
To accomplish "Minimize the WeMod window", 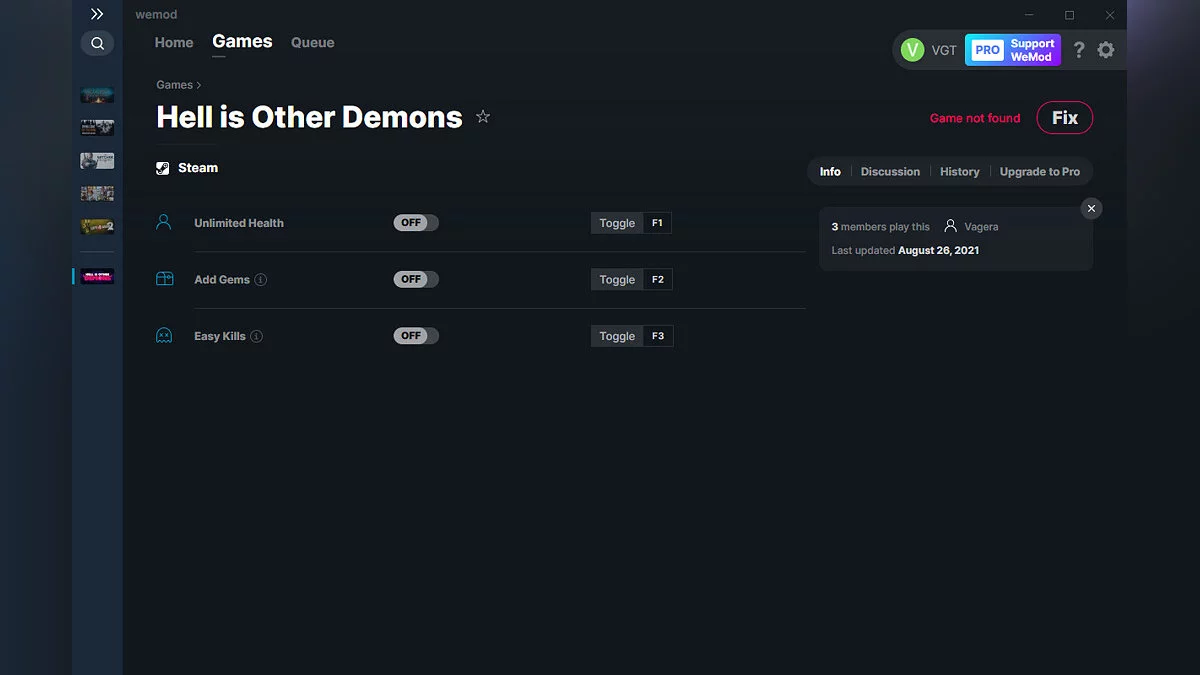I will pyautogui.click(x=1029, y=15).
